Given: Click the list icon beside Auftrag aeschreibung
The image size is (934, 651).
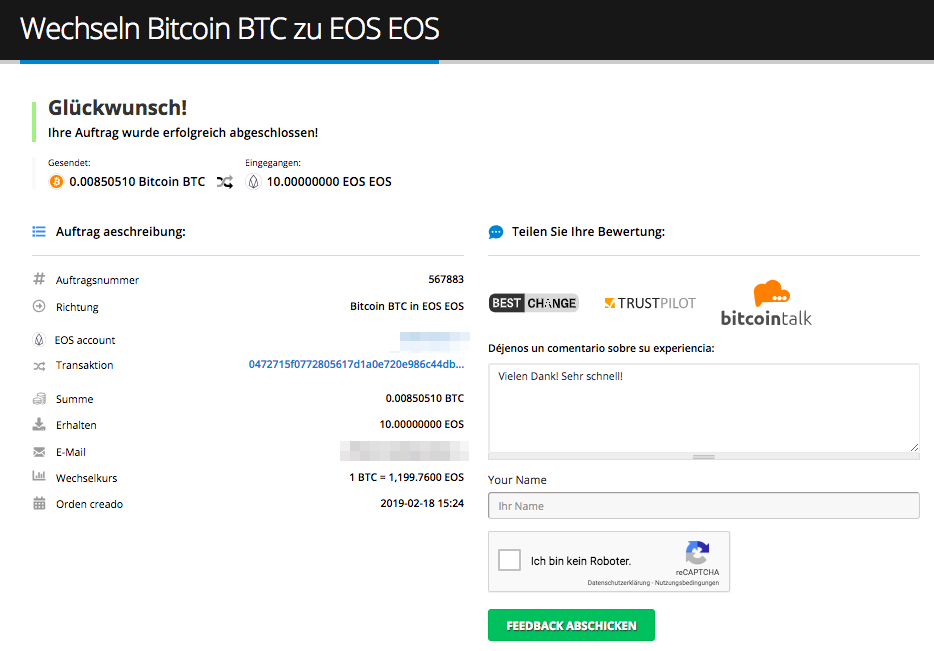Looking at the screenshot, I should 39,232.
